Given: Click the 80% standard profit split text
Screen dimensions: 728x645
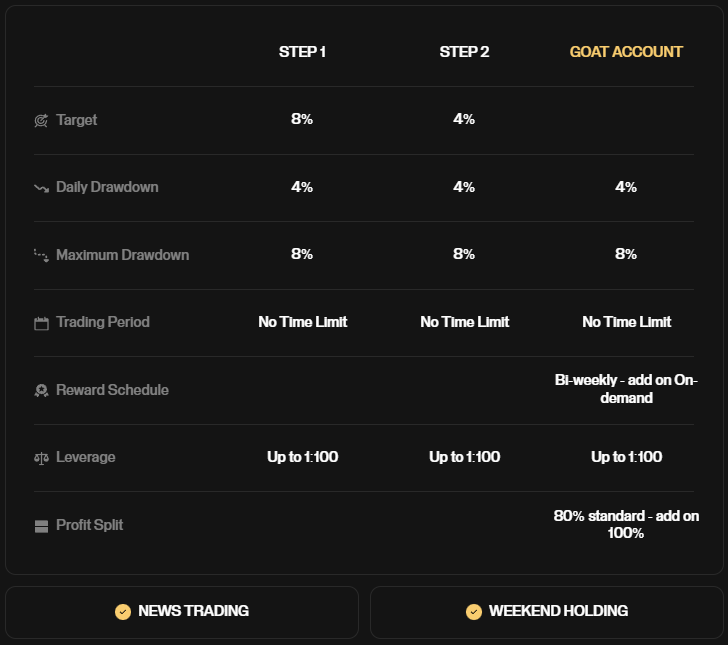Looking at the screenshot, I should (626, 524).
